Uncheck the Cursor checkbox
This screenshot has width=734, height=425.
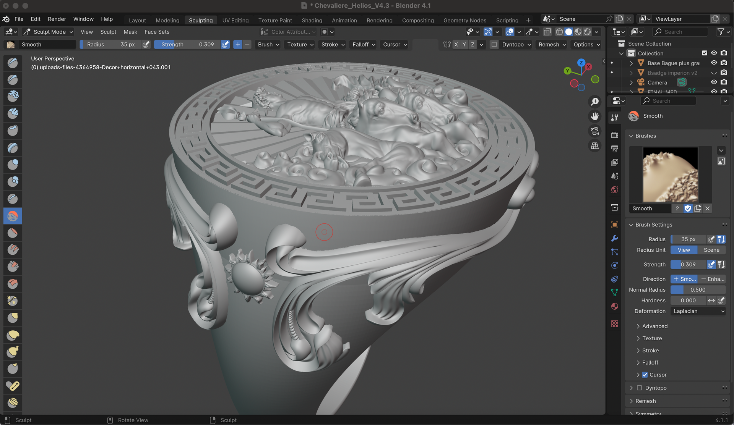pos(643,374)
